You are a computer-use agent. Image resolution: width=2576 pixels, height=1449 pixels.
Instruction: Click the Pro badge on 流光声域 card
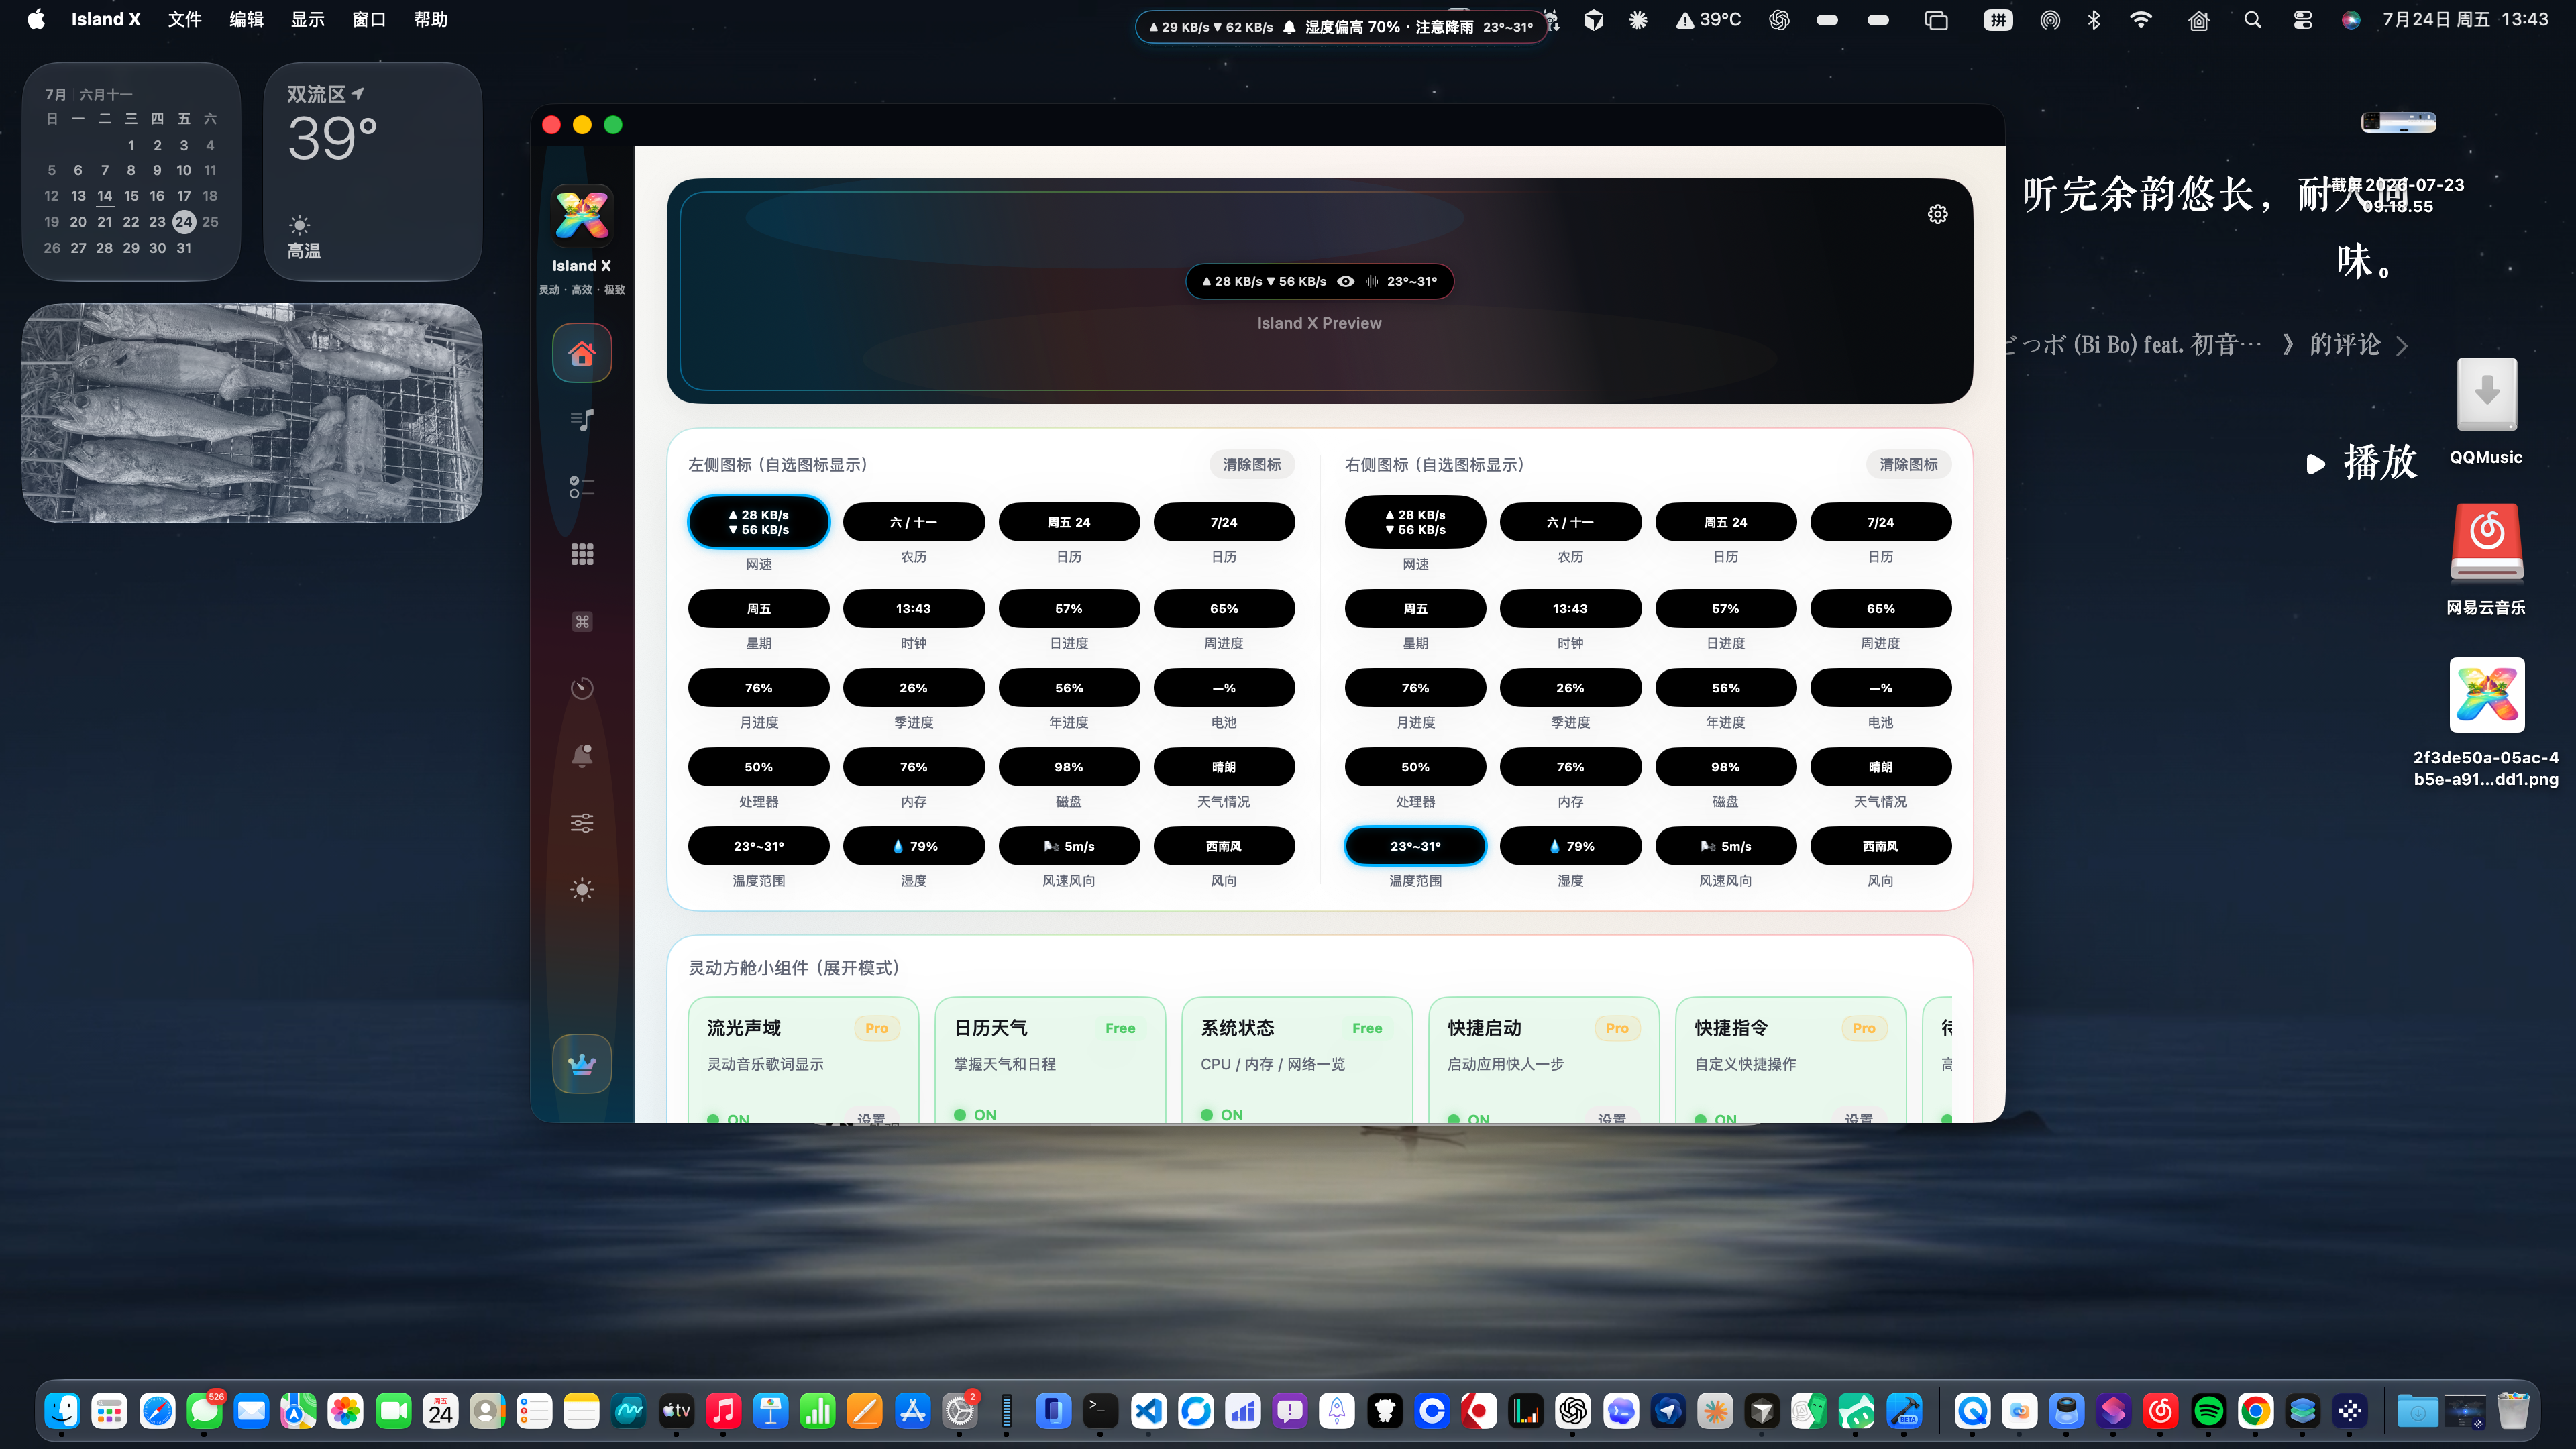pos(876,1028)
